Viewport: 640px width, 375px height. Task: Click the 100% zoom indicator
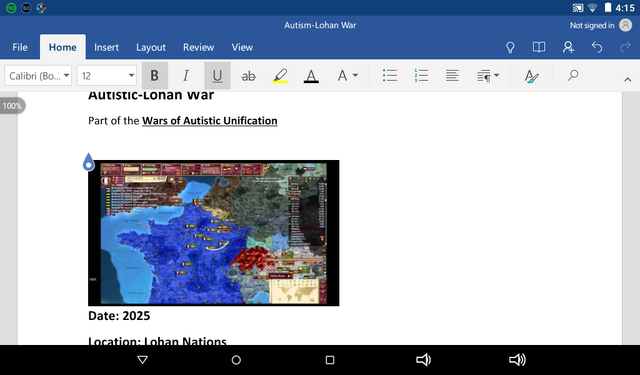tap(12, 106)
